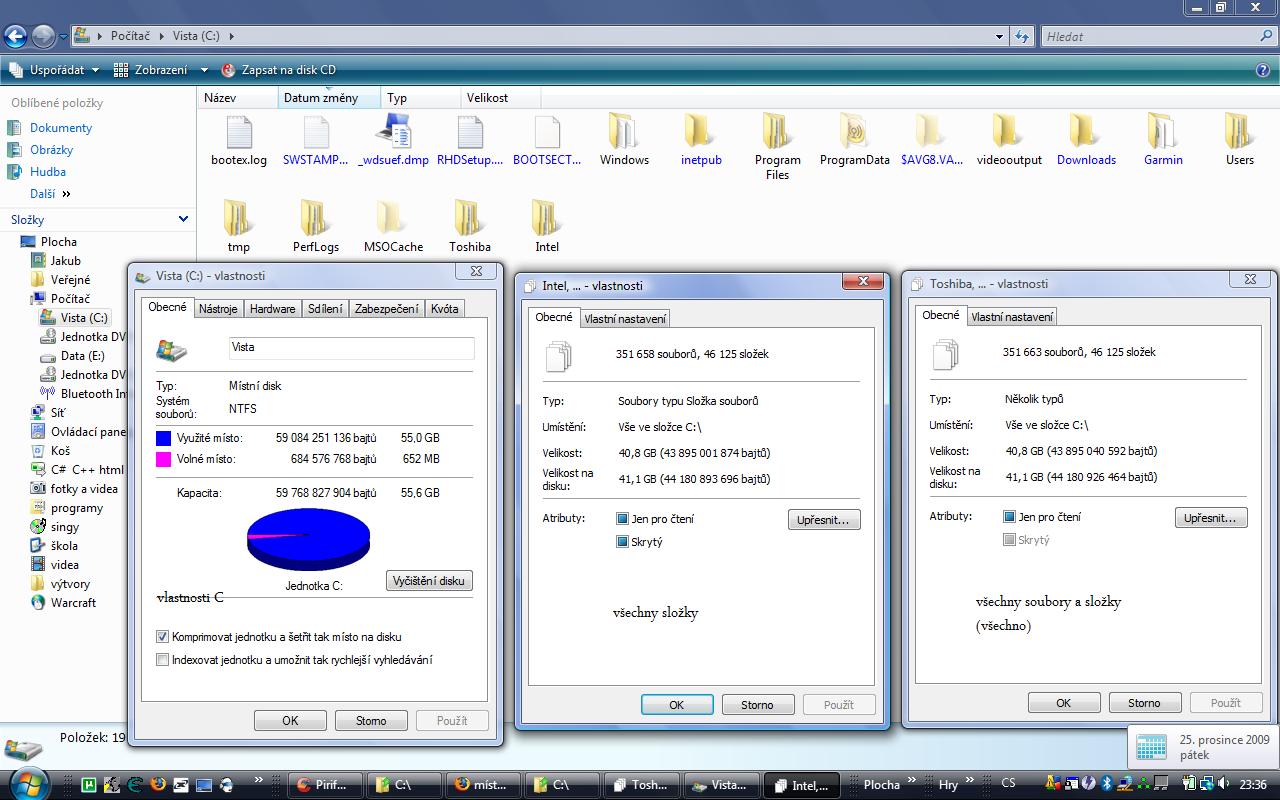The width and height of the screenshot is (1280, 800).
Task: Click the Help question mark icon
Action: (x=1263, y=70)
